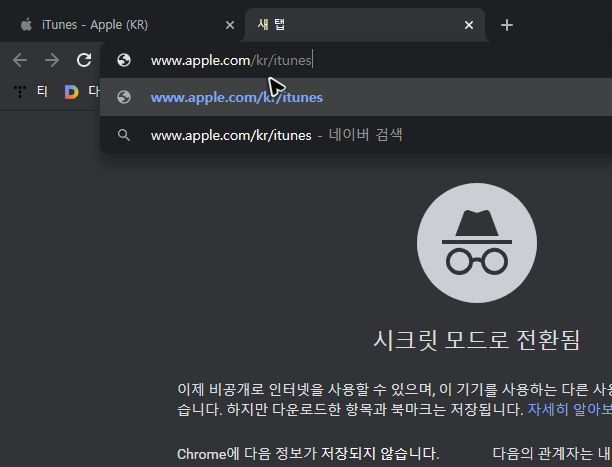The width and height of the screenshot is (612, 467).
Task: Choose the 네이버 검색 search suggestion
Action: [x=356, y=135]
